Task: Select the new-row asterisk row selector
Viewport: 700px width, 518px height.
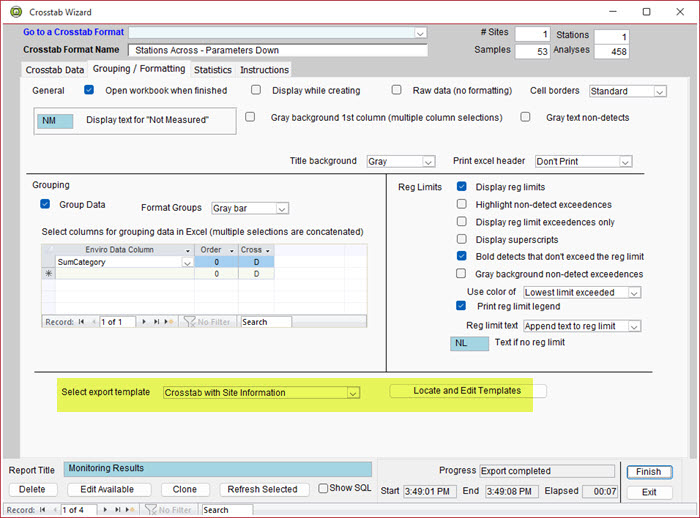Action: tap(49, 273)
